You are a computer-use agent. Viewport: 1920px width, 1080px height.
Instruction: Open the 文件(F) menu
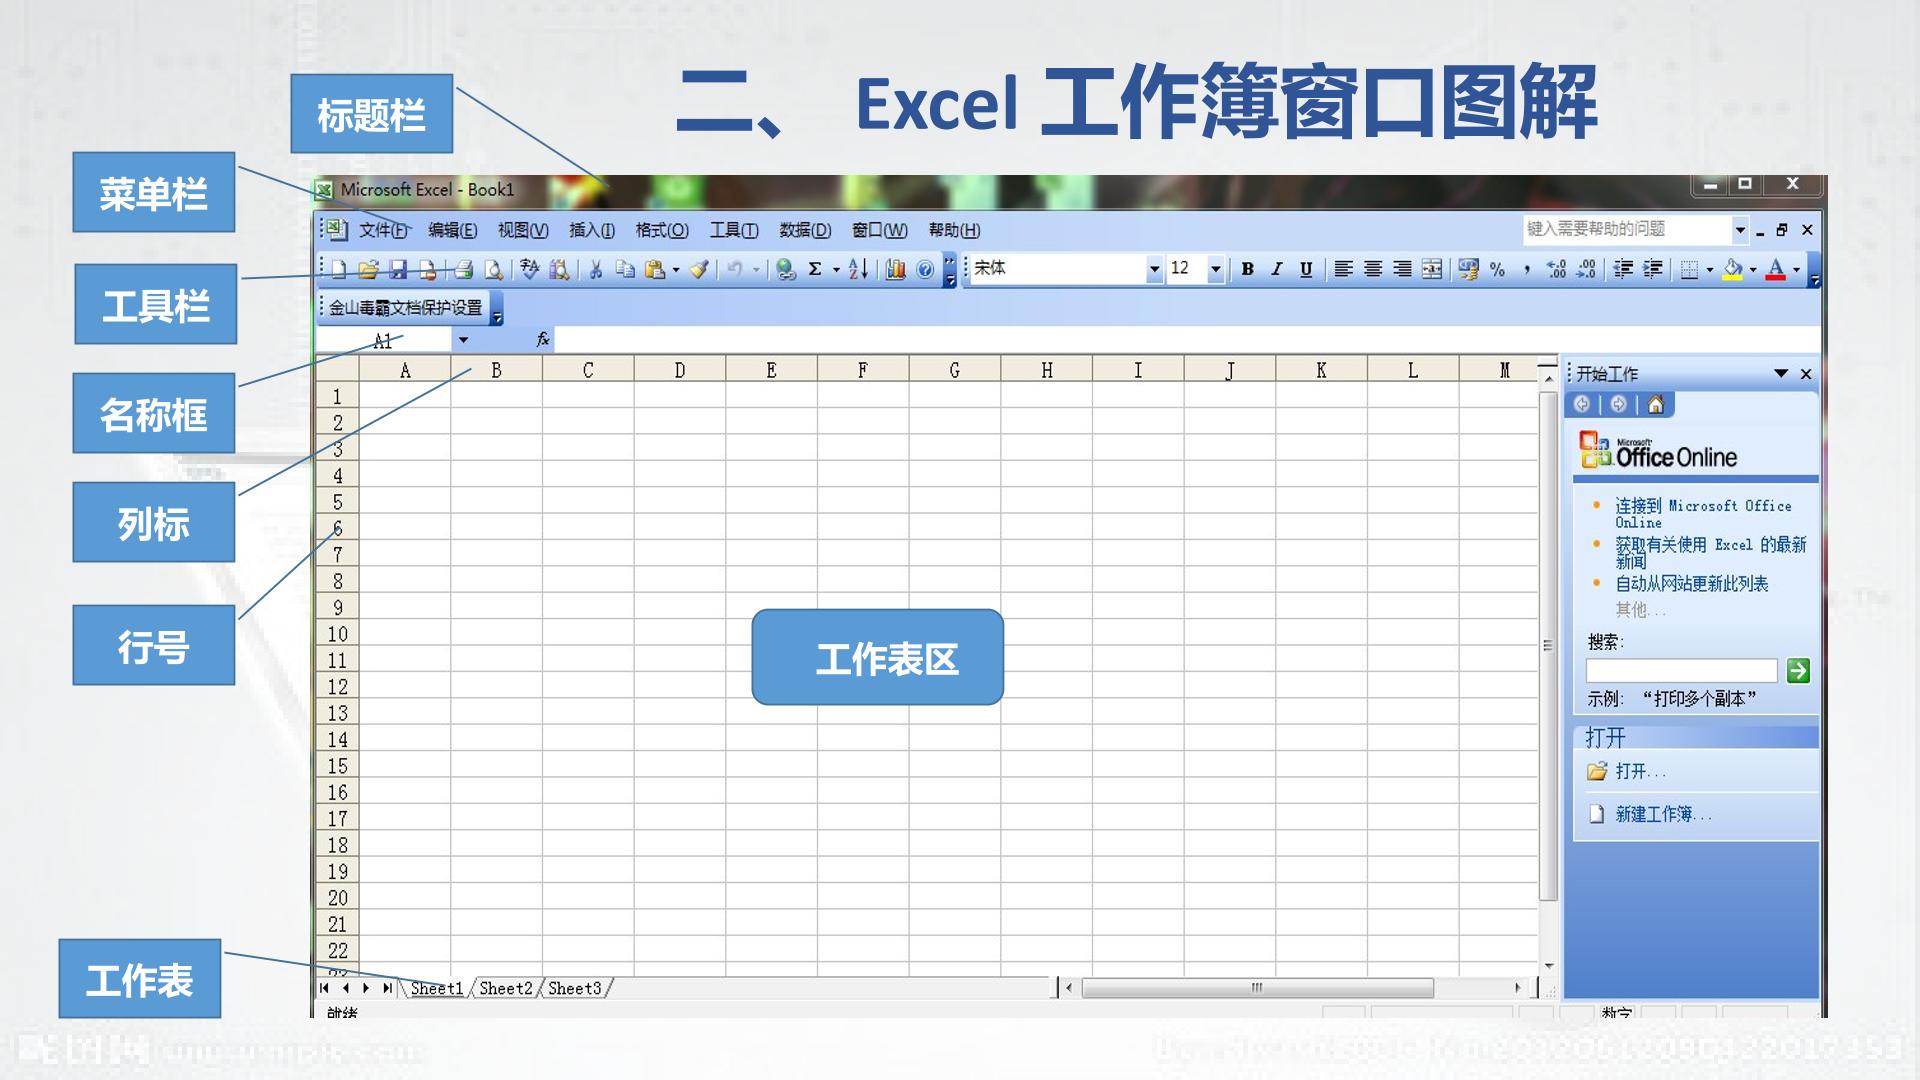tap(384, 230)
